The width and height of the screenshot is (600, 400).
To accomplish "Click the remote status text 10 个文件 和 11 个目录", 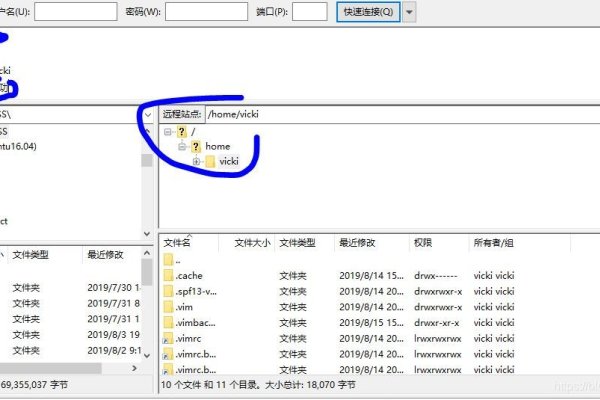I will (x=210, y=385).
